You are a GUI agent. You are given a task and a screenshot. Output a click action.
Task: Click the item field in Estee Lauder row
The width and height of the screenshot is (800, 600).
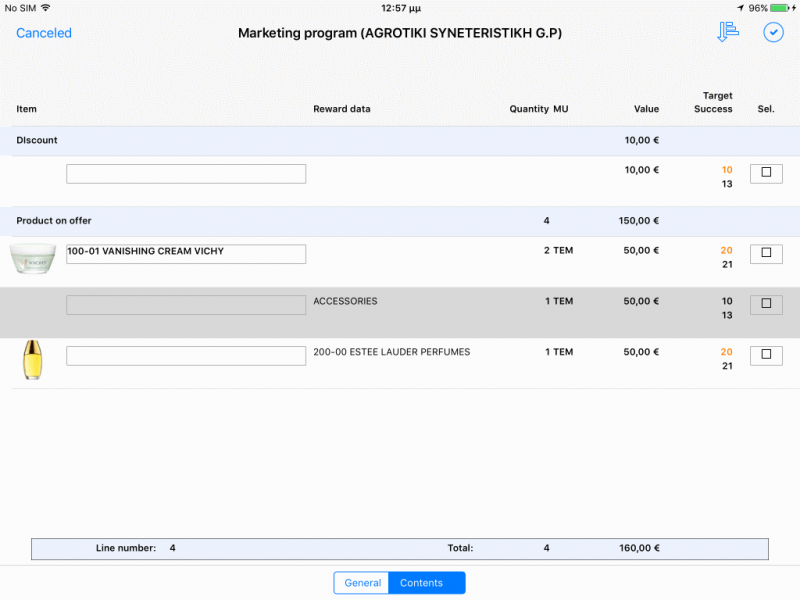[x=186, y=356]
